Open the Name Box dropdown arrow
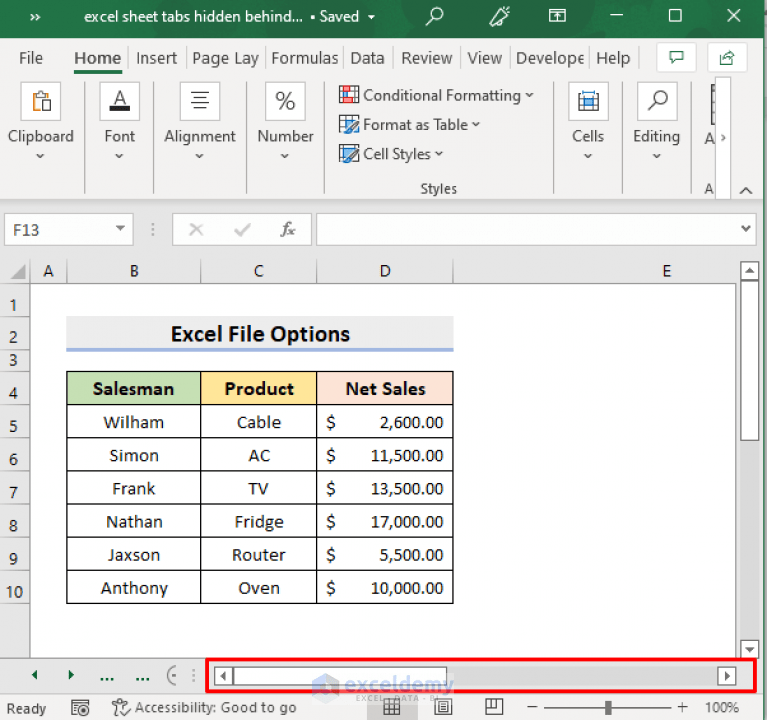This screenshot has height=720, width=767. pos(120,228)
